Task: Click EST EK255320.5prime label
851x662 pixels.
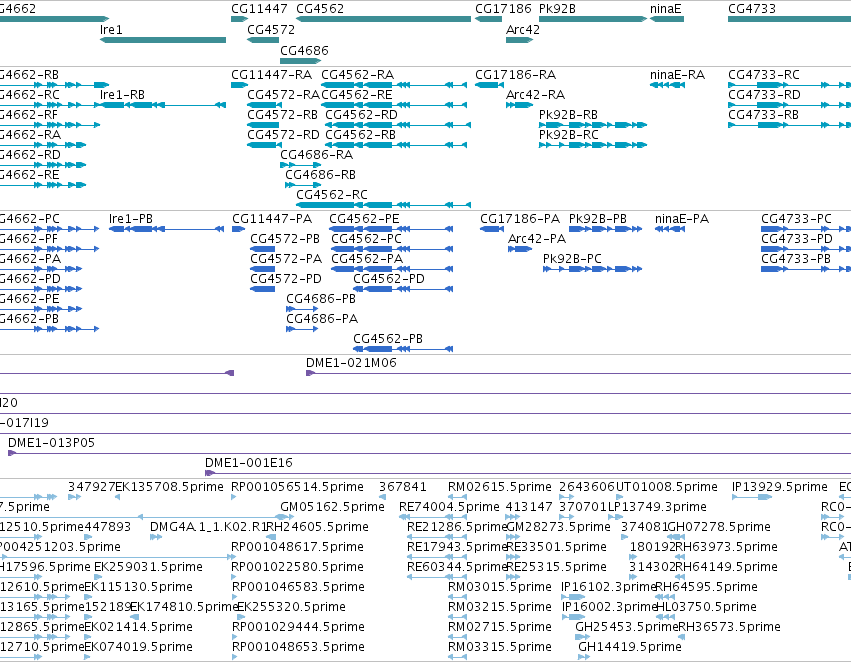Action: click(291, 607)
